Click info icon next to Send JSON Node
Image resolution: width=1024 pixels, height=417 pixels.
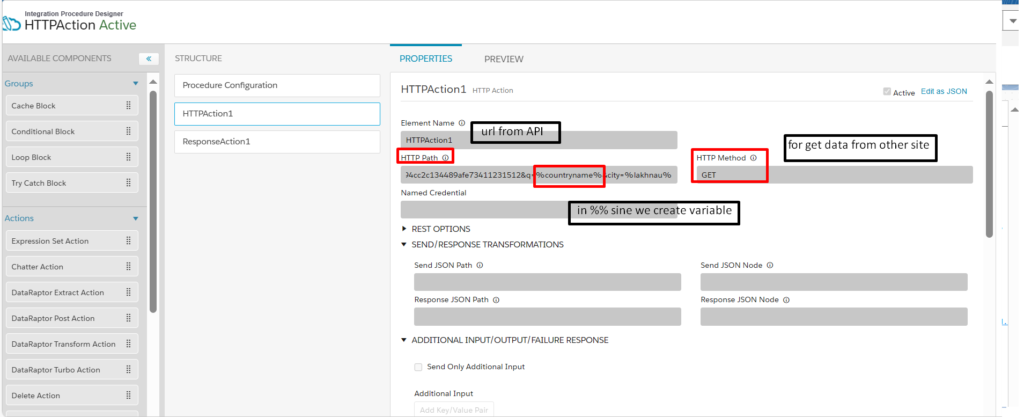770,266
